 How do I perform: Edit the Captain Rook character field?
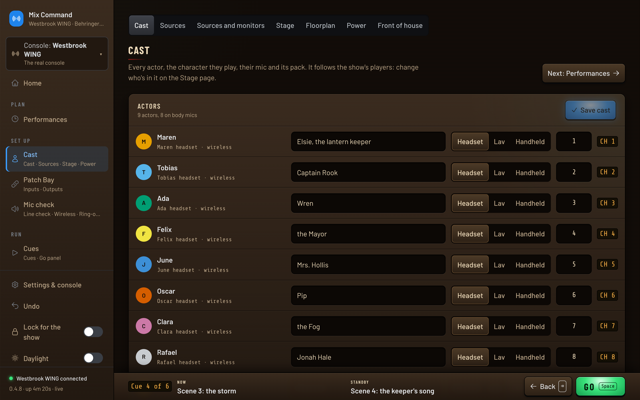368,173
